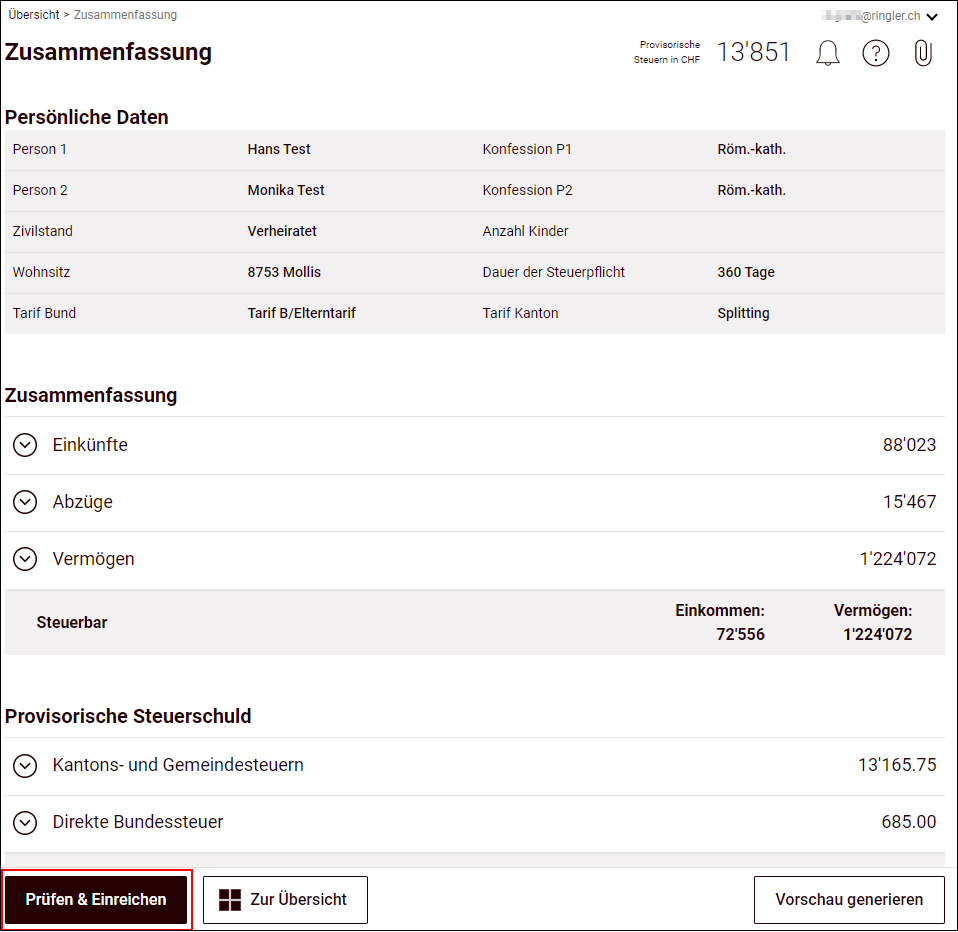
Task: Click the Wohnsitz value 8753 Mollis
Action: [x=284, y=272]
